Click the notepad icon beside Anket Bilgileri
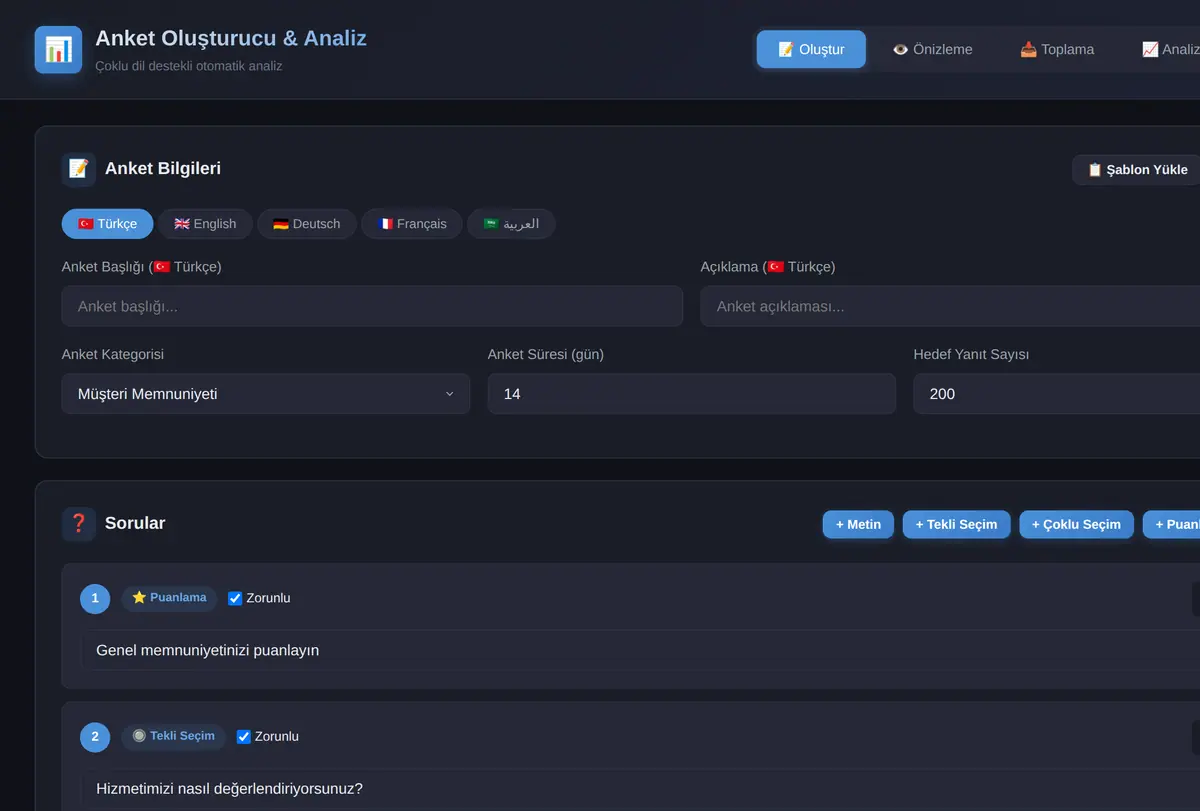1200x811 pixels. pyautogui.click(x=79, y=169)
